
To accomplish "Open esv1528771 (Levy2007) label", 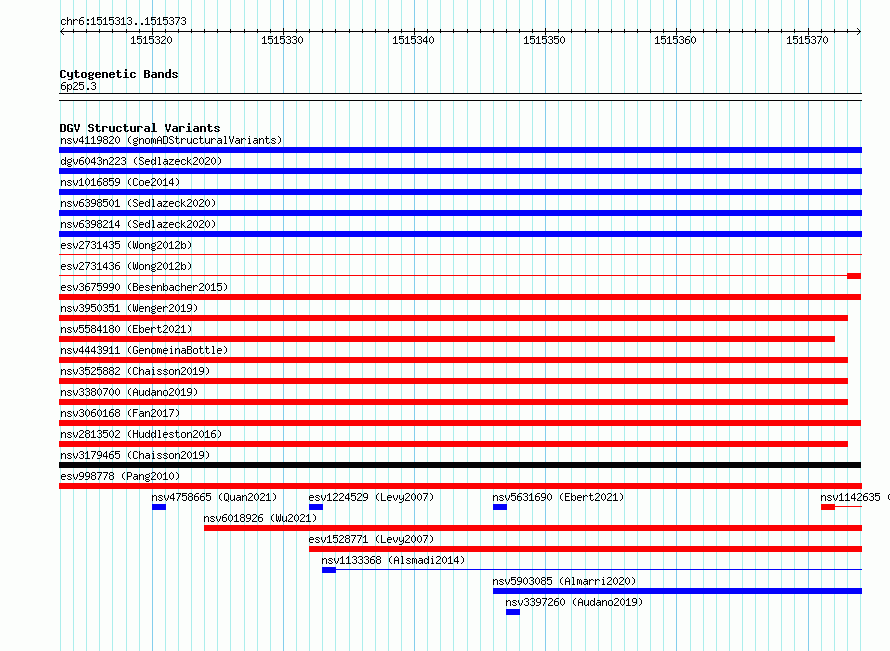I will tap(371, 539).
